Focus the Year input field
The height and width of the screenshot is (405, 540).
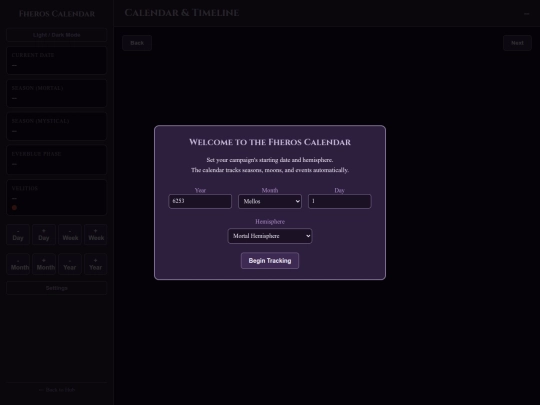200,201
